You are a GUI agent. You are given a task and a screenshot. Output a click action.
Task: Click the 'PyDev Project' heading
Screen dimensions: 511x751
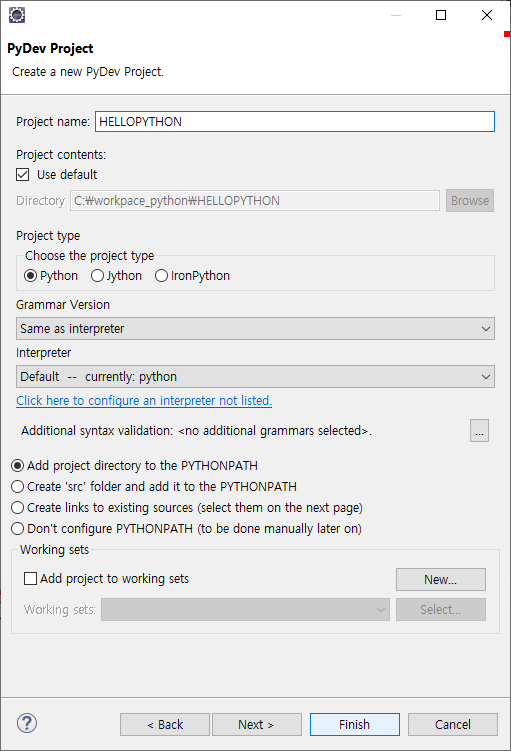pyautogui.click(x=50, y=48)
